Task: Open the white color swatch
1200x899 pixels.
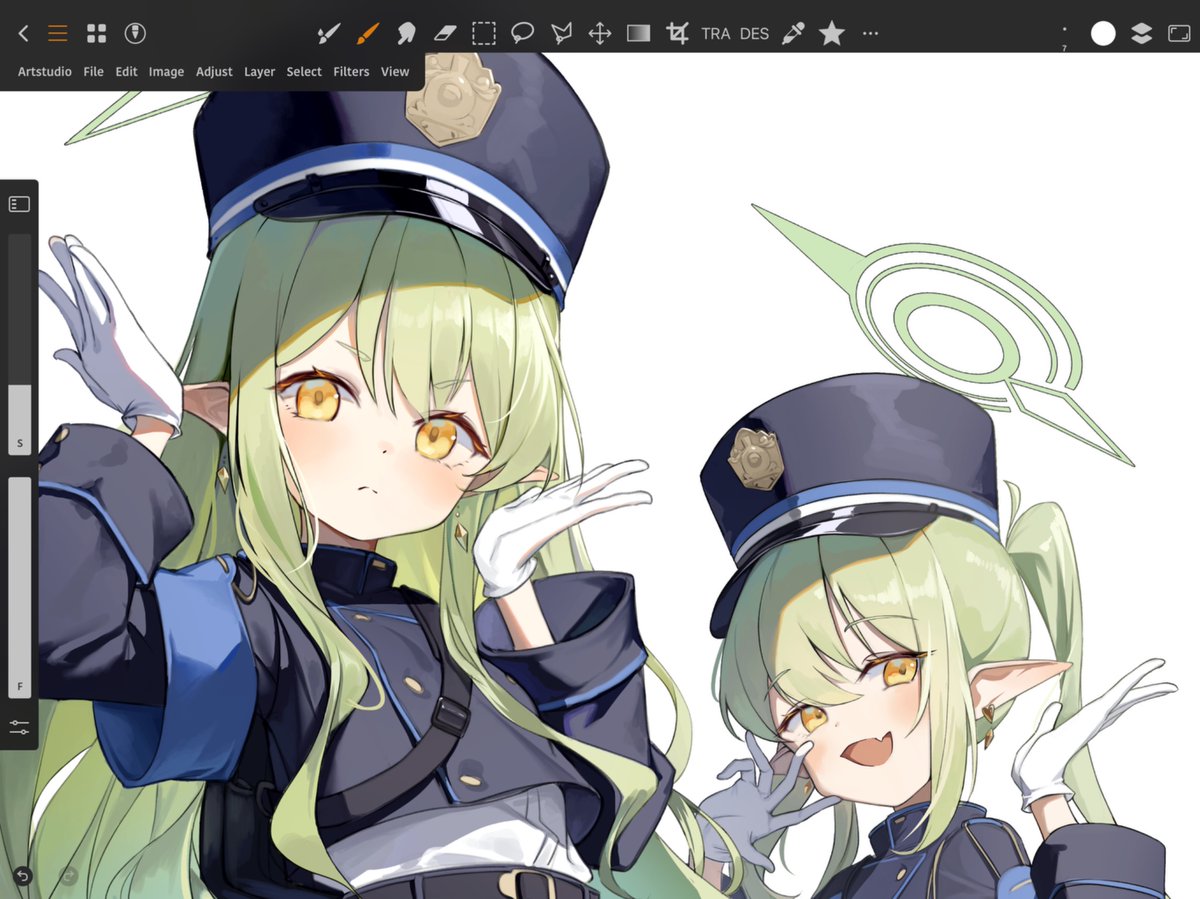Action: click(1103, 33)
